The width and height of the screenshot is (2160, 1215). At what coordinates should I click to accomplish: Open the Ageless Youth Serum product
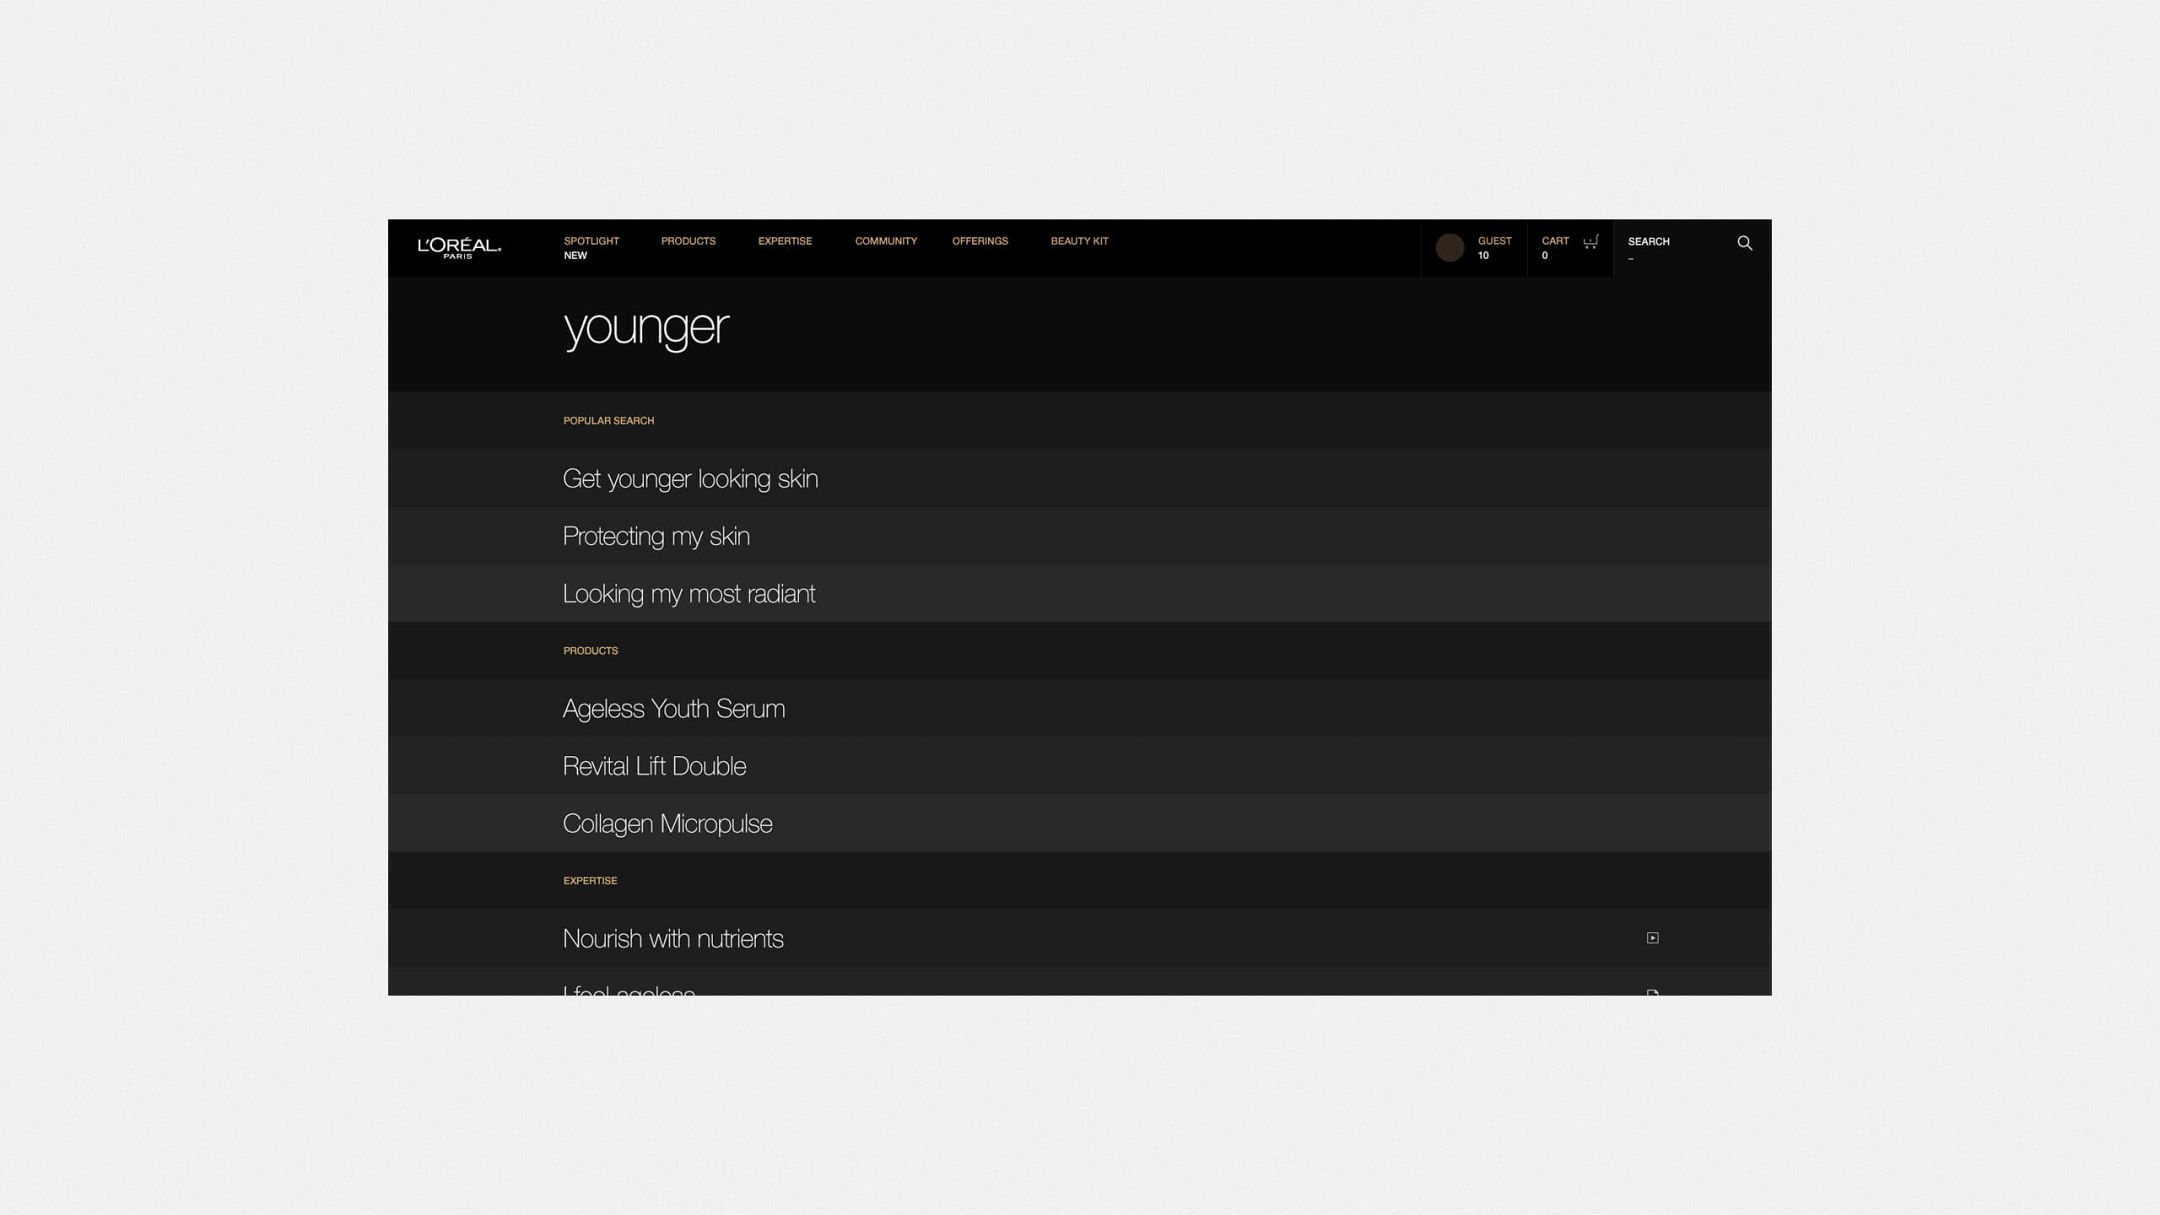click(x=1079, y=709)
